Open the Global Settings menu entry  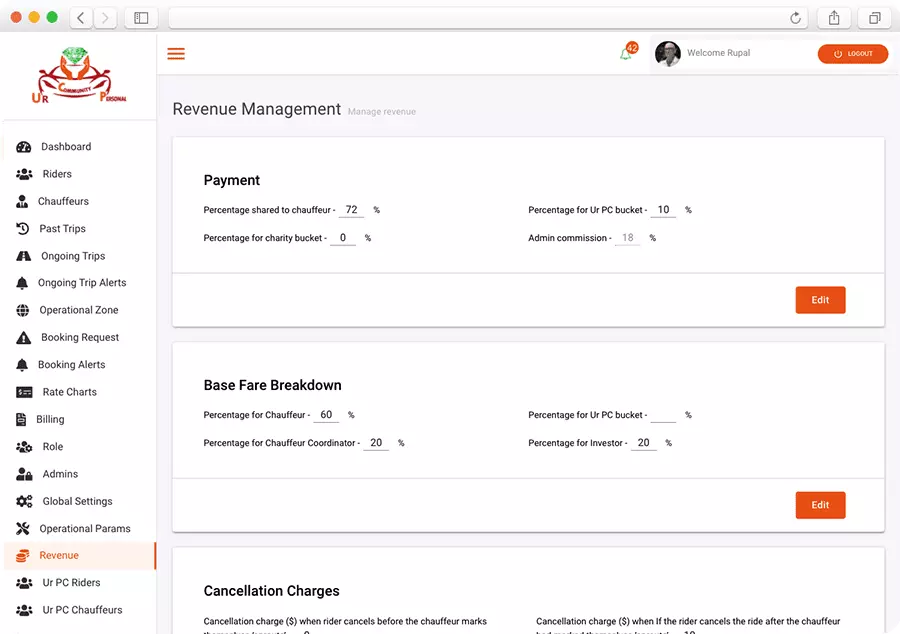(79, 501)
